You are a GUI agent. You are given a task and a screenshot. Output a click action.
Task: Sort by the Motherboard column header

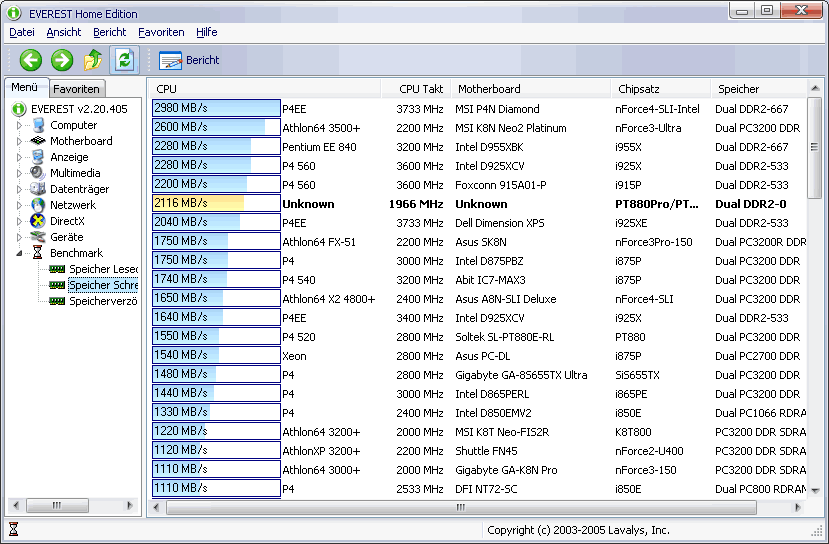coord(531,89)
